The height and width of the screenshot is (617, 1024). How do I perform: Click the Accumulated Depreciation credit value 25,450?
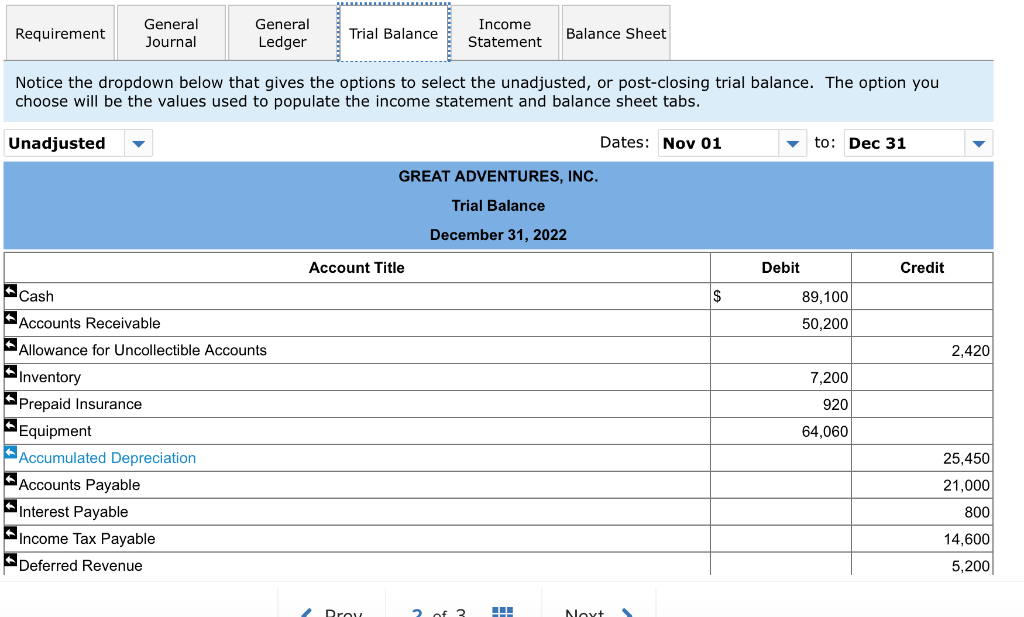[967, 459]
